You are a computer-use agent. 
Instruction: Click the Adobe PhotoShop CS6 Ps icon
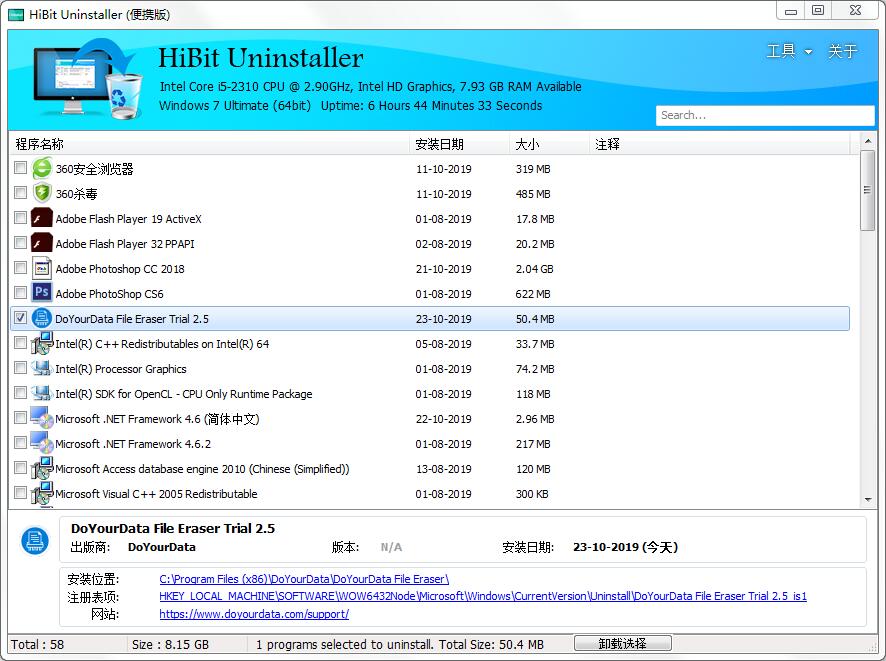[42, 293]
